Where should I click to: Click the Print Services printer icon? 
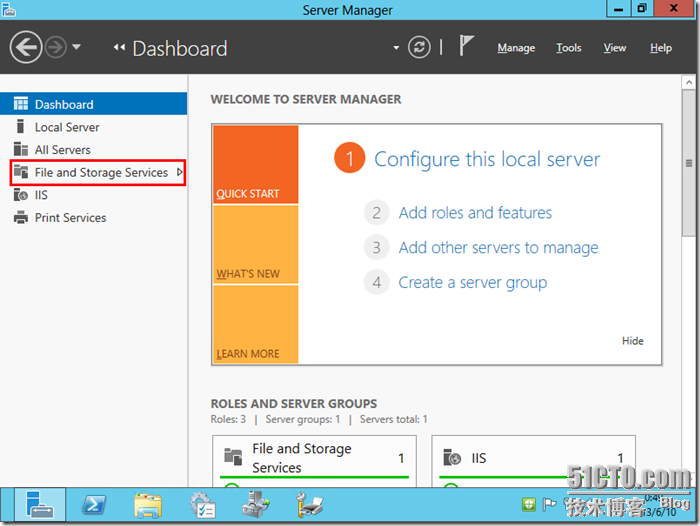[21, 217]
